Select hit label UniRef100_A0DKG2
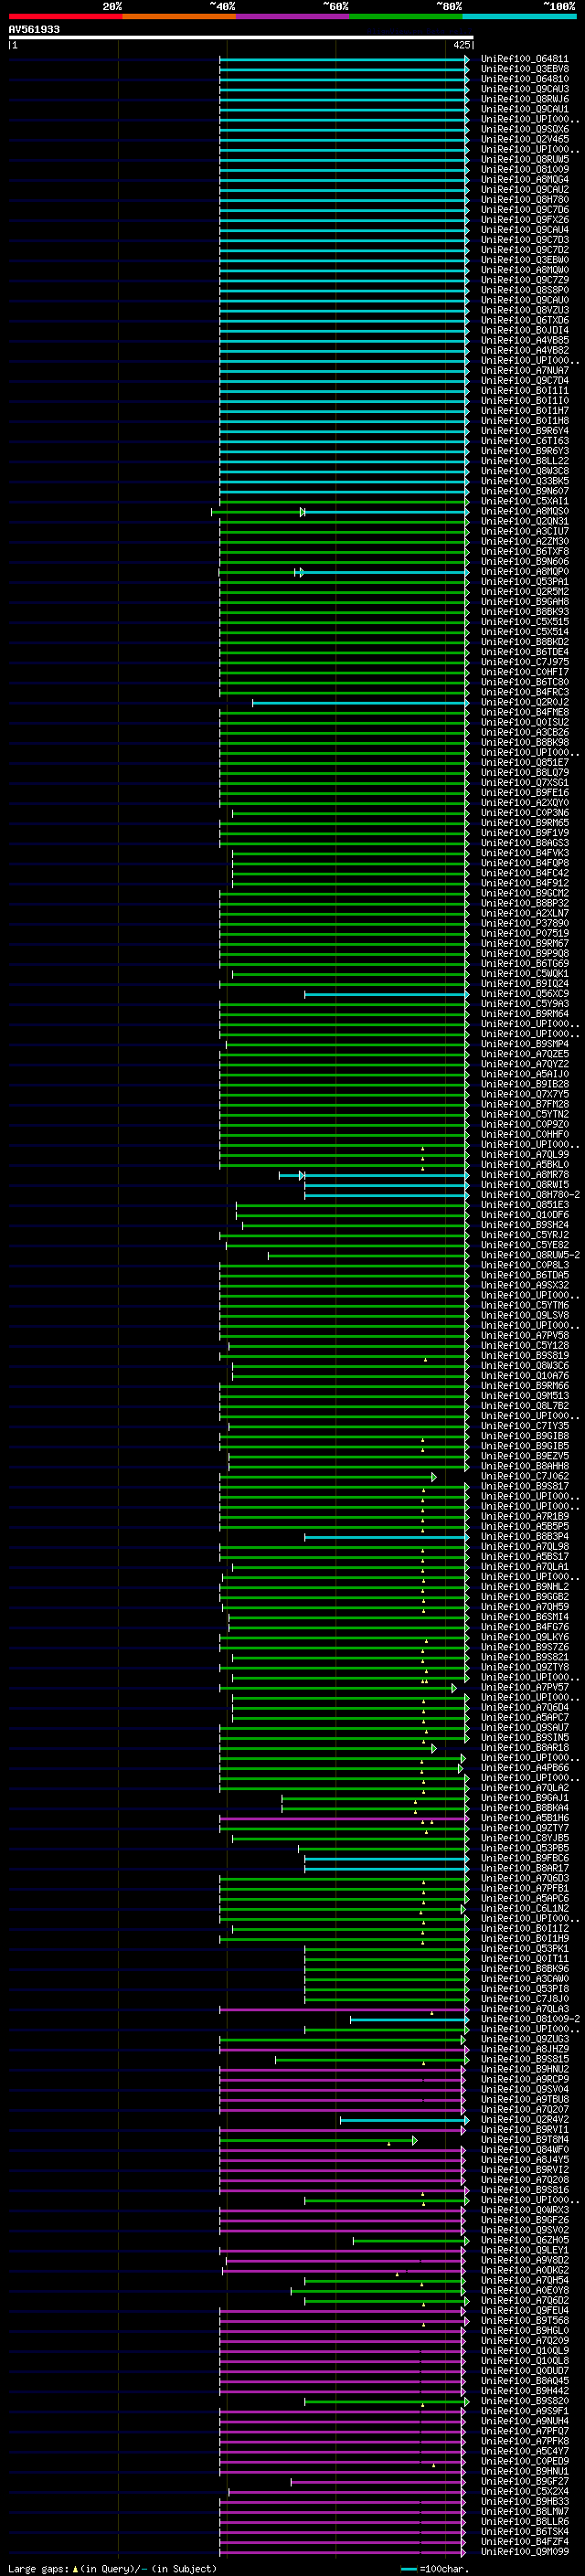The width and height of the screenshot is (585, 2576). click(524, 2269)
